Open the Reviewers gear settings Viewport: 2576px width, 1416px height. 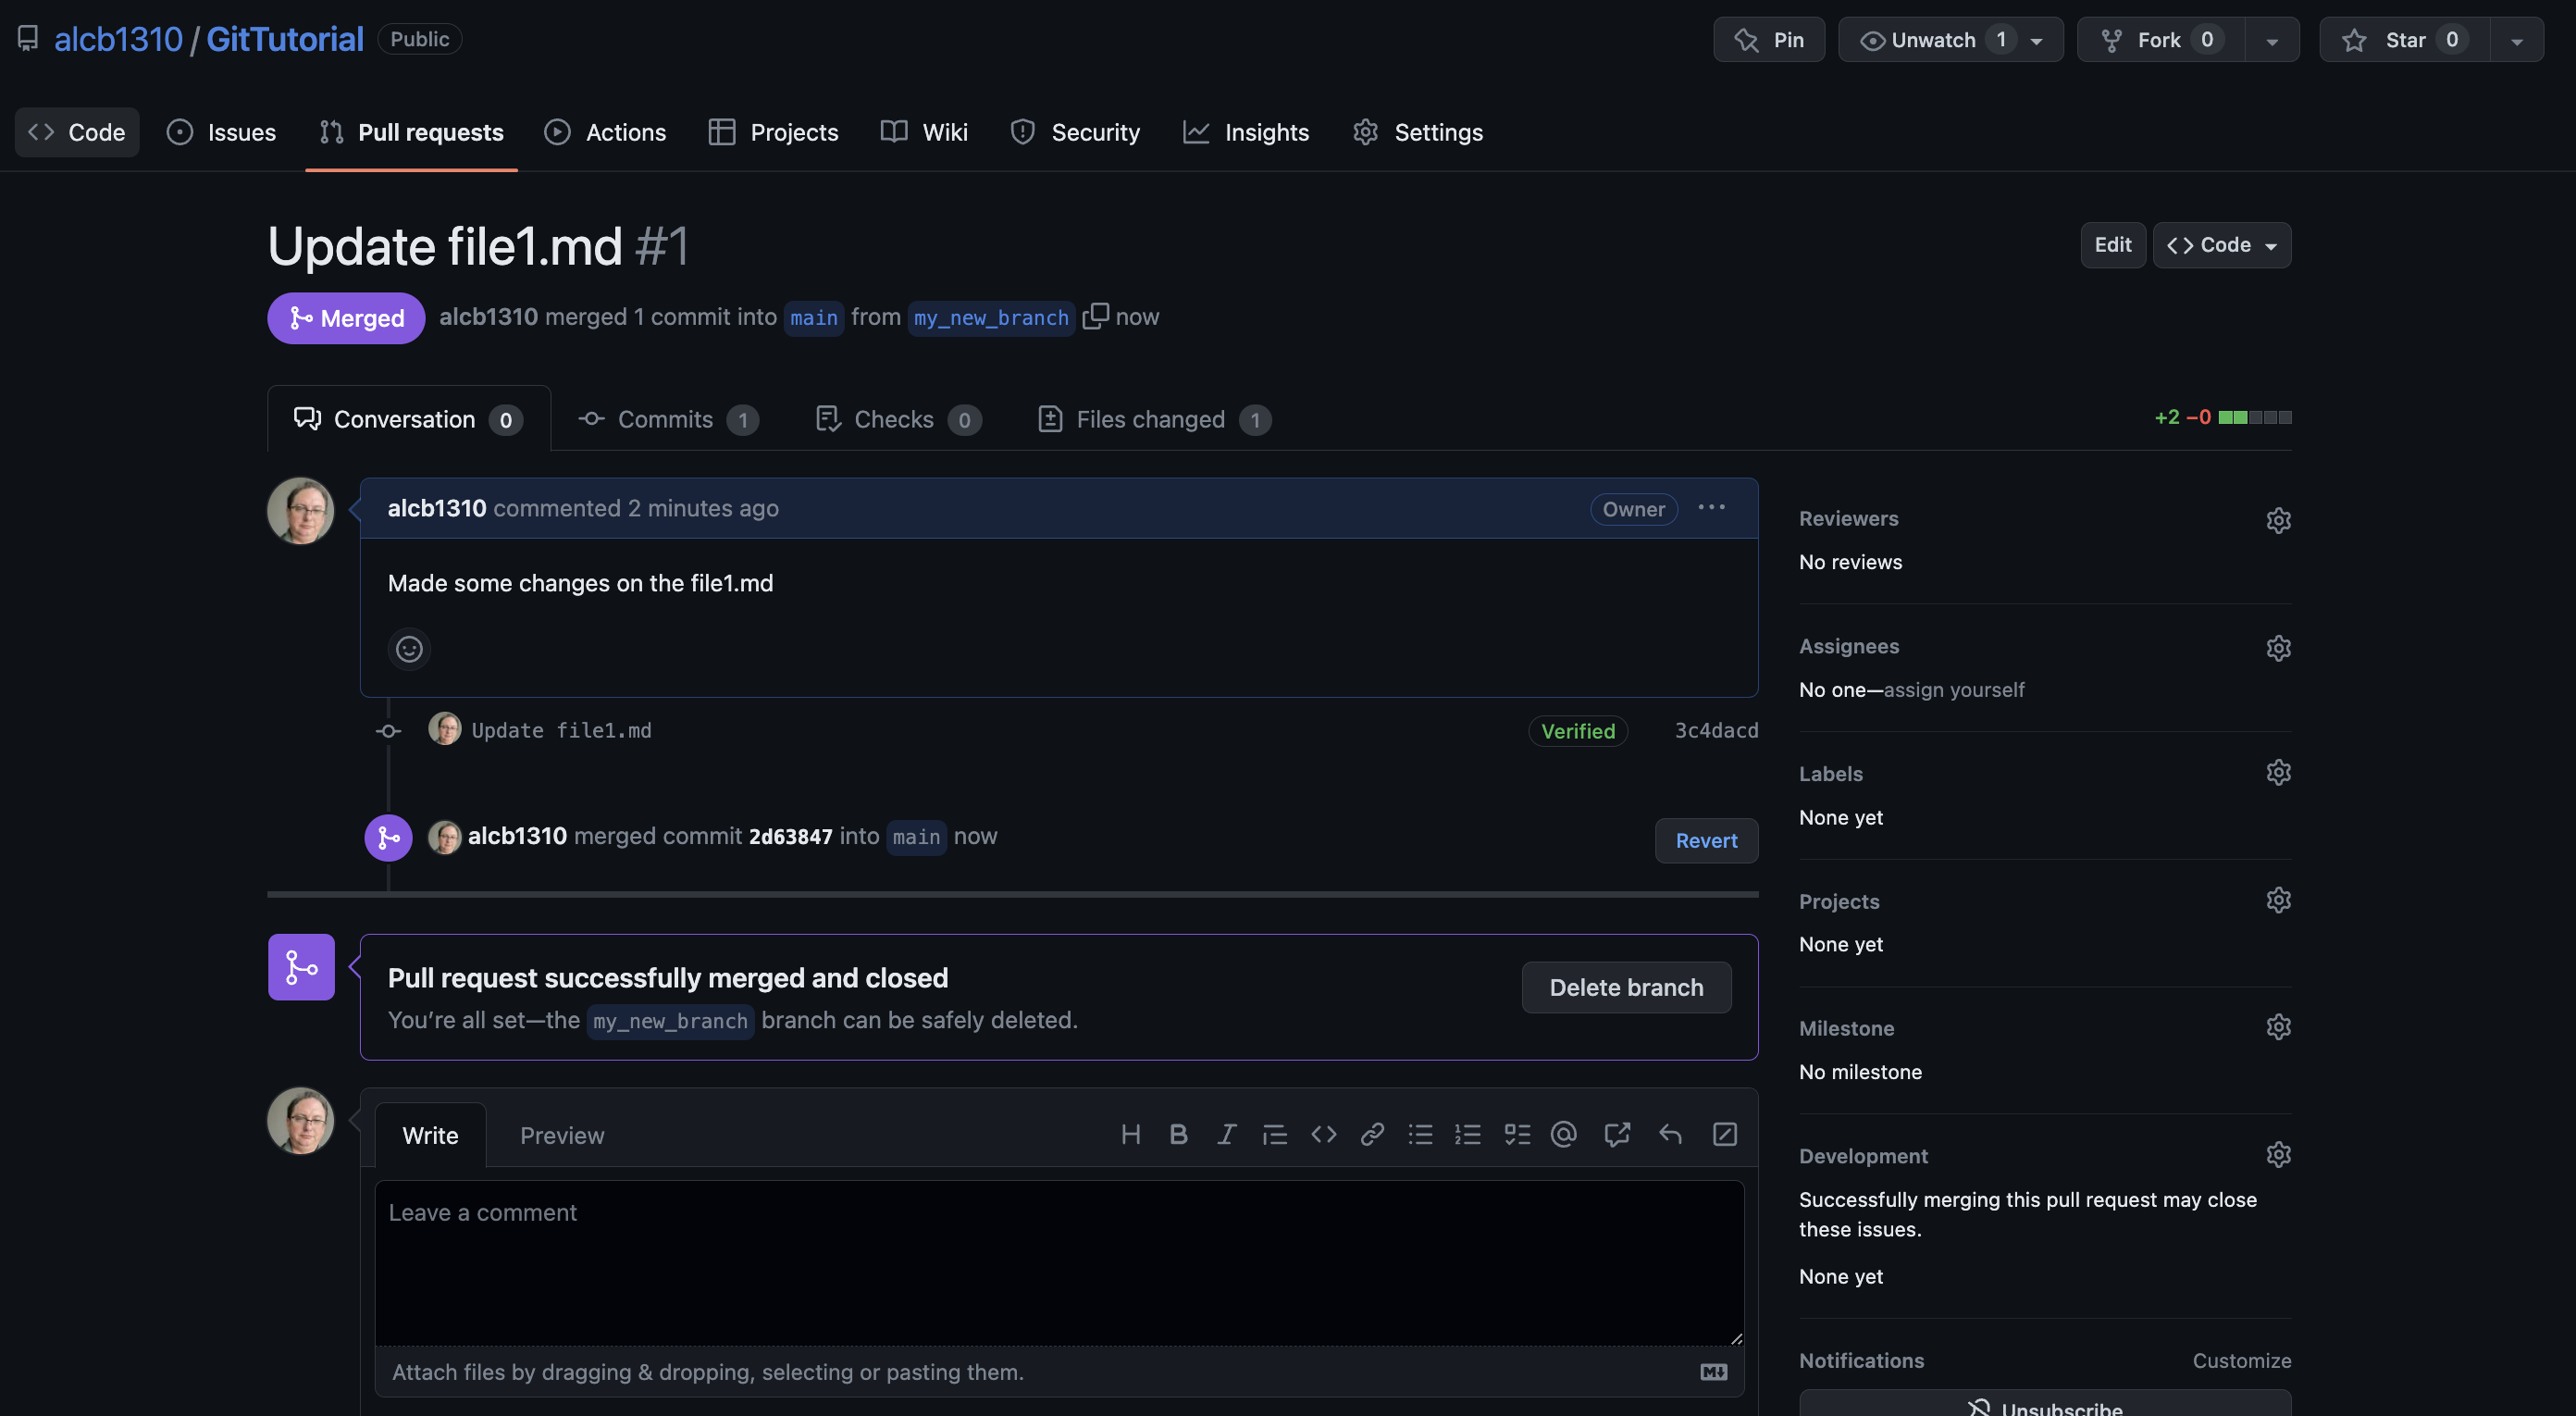[x=2278, y=520]
